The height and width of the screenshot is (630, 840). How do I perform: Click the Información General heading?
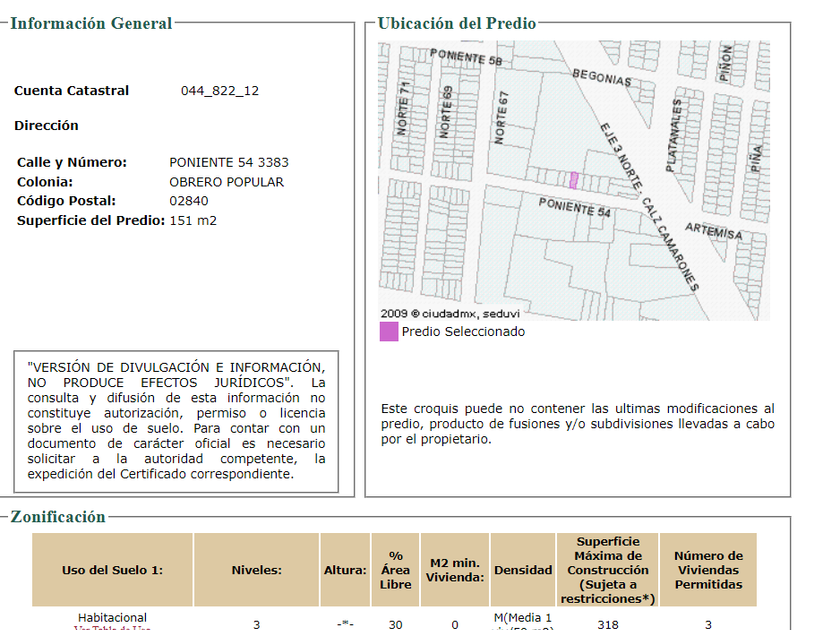pos(91,24)
